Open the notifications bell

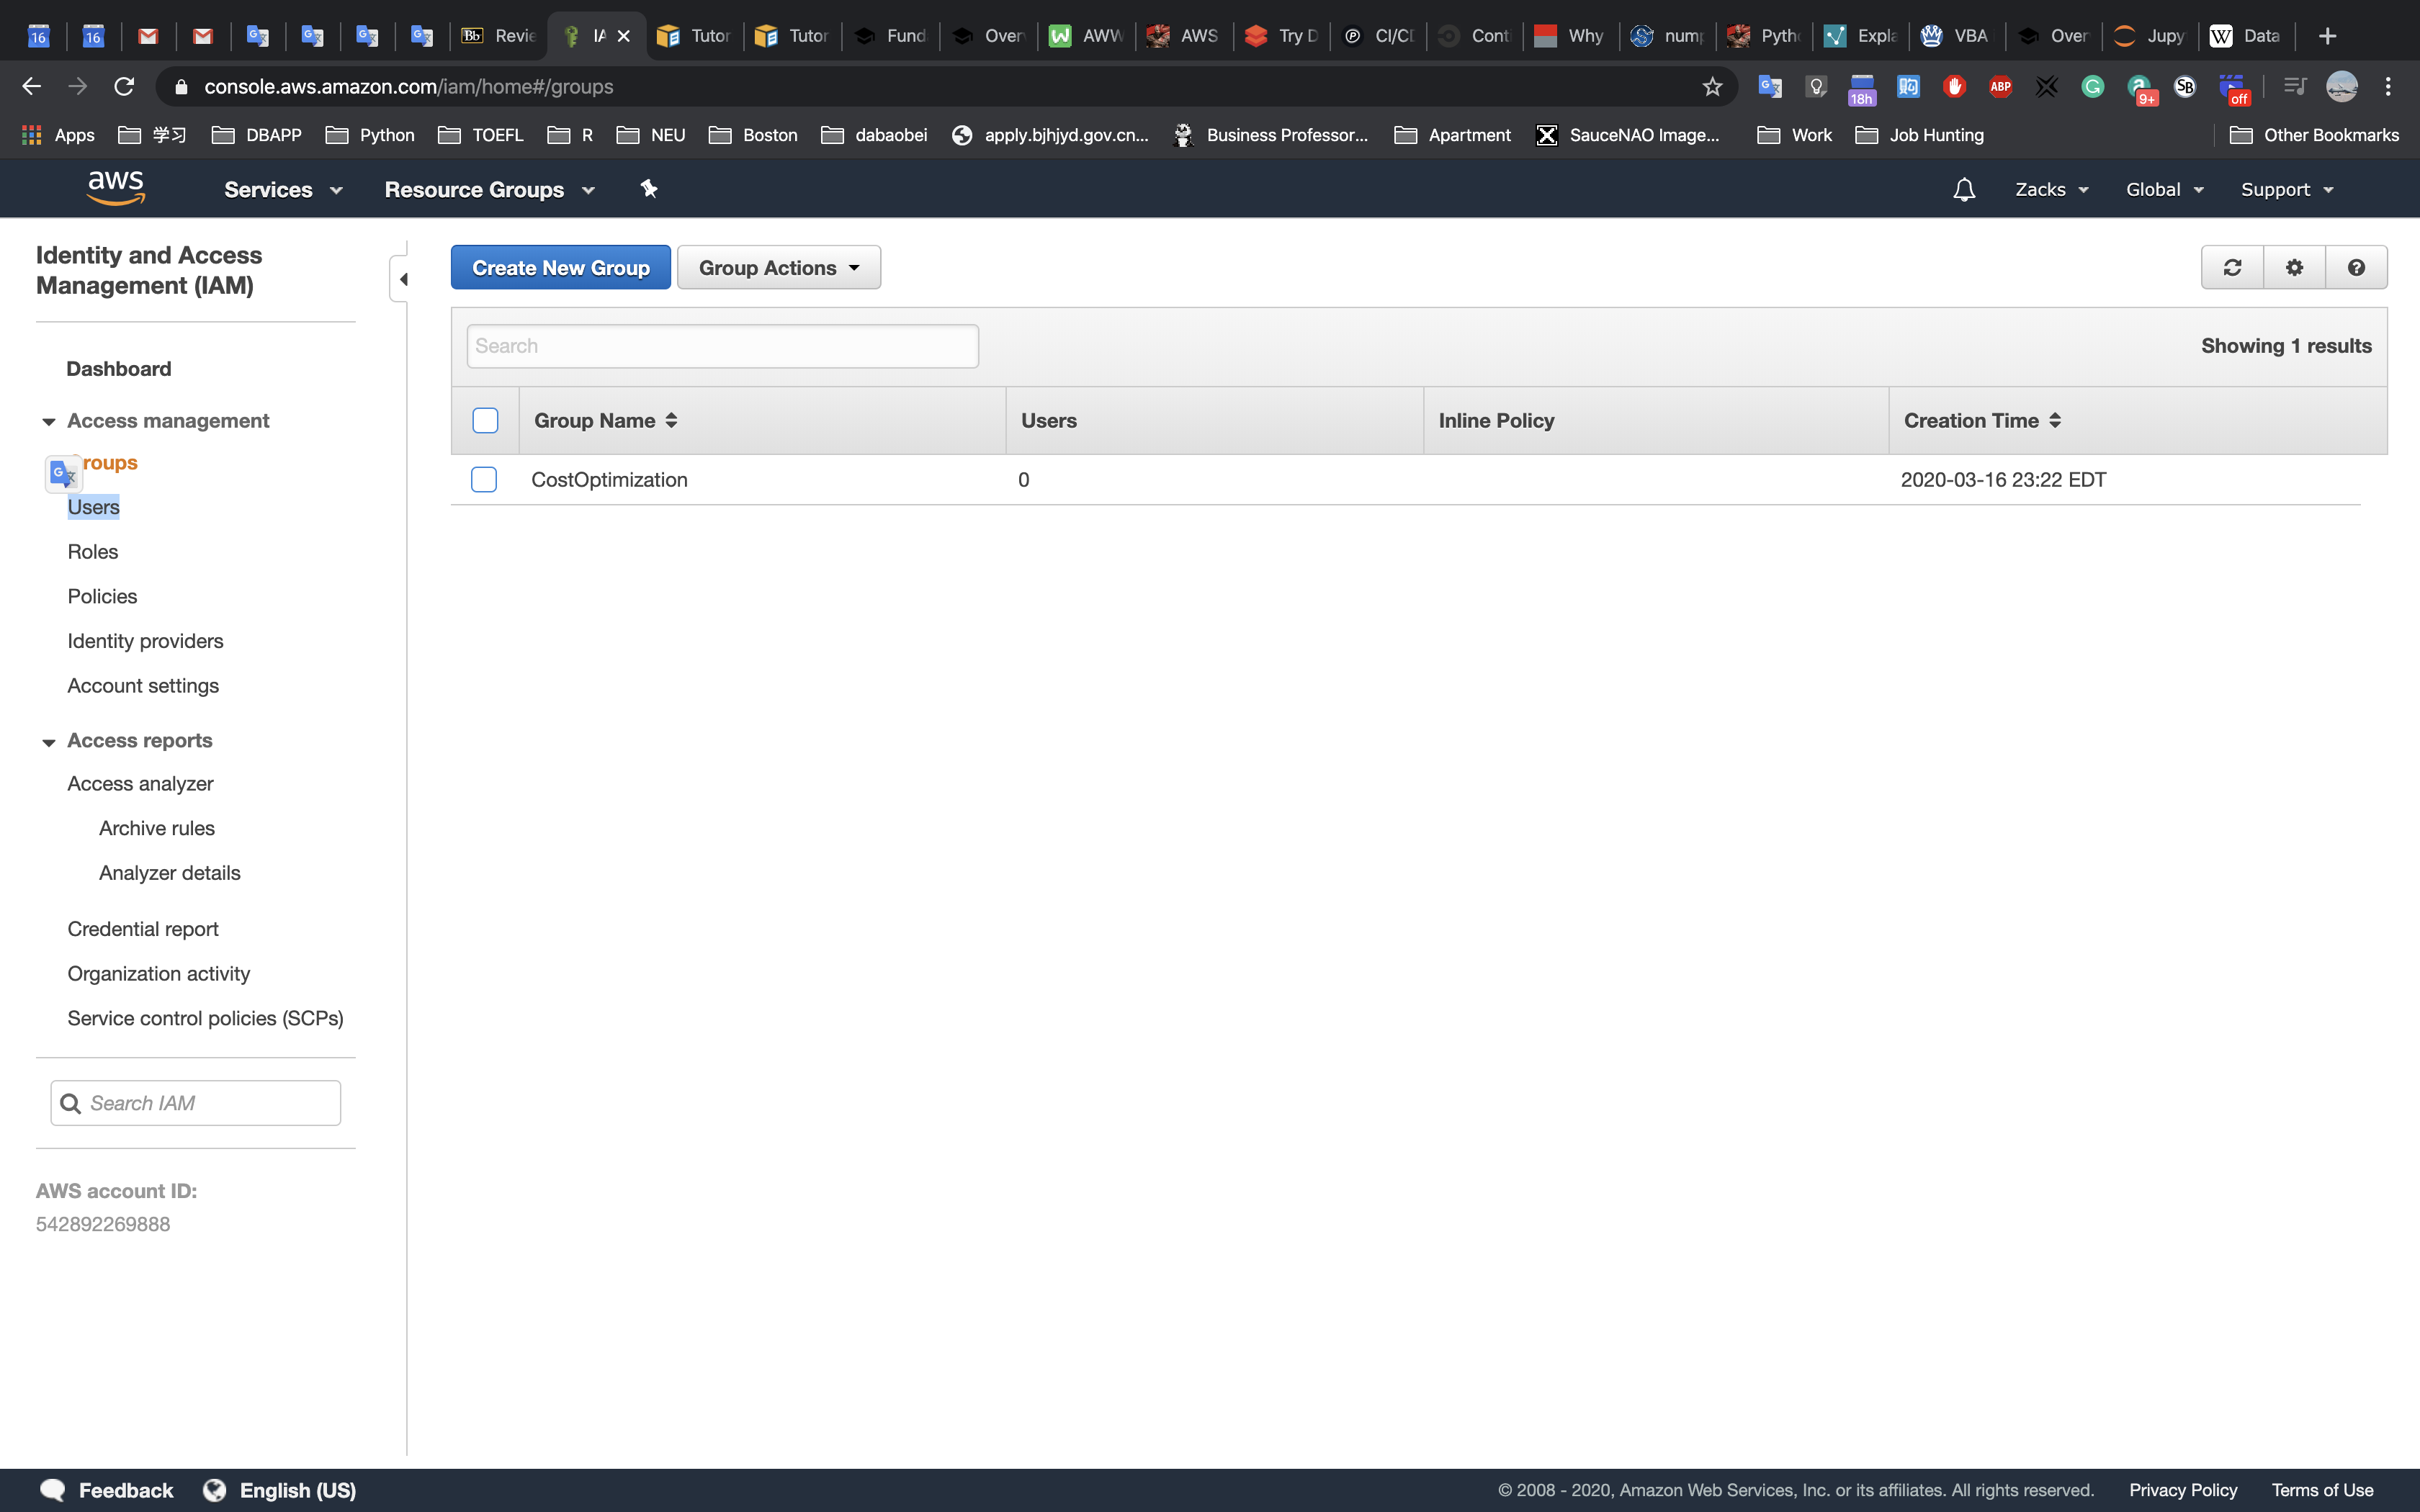[x=1963, y=190]
